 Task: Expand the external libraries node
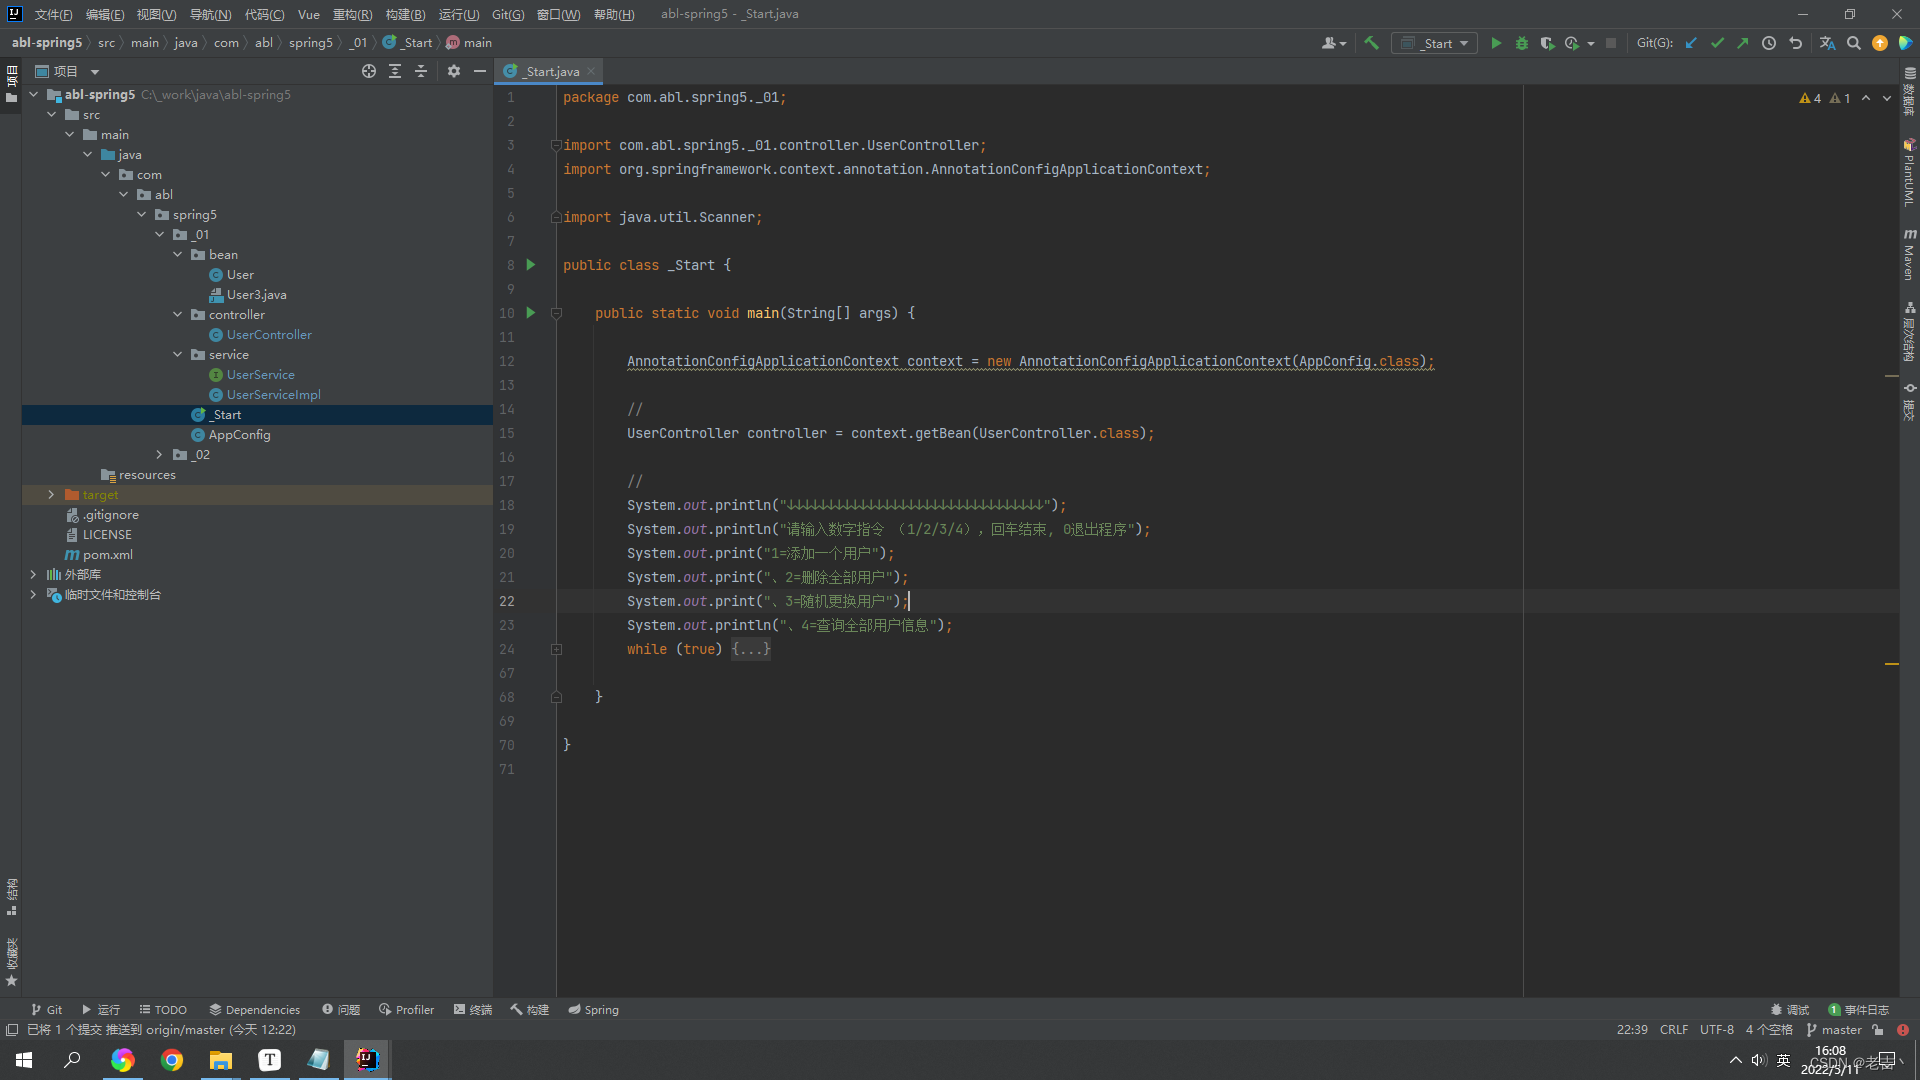click(x=34, y=575)
